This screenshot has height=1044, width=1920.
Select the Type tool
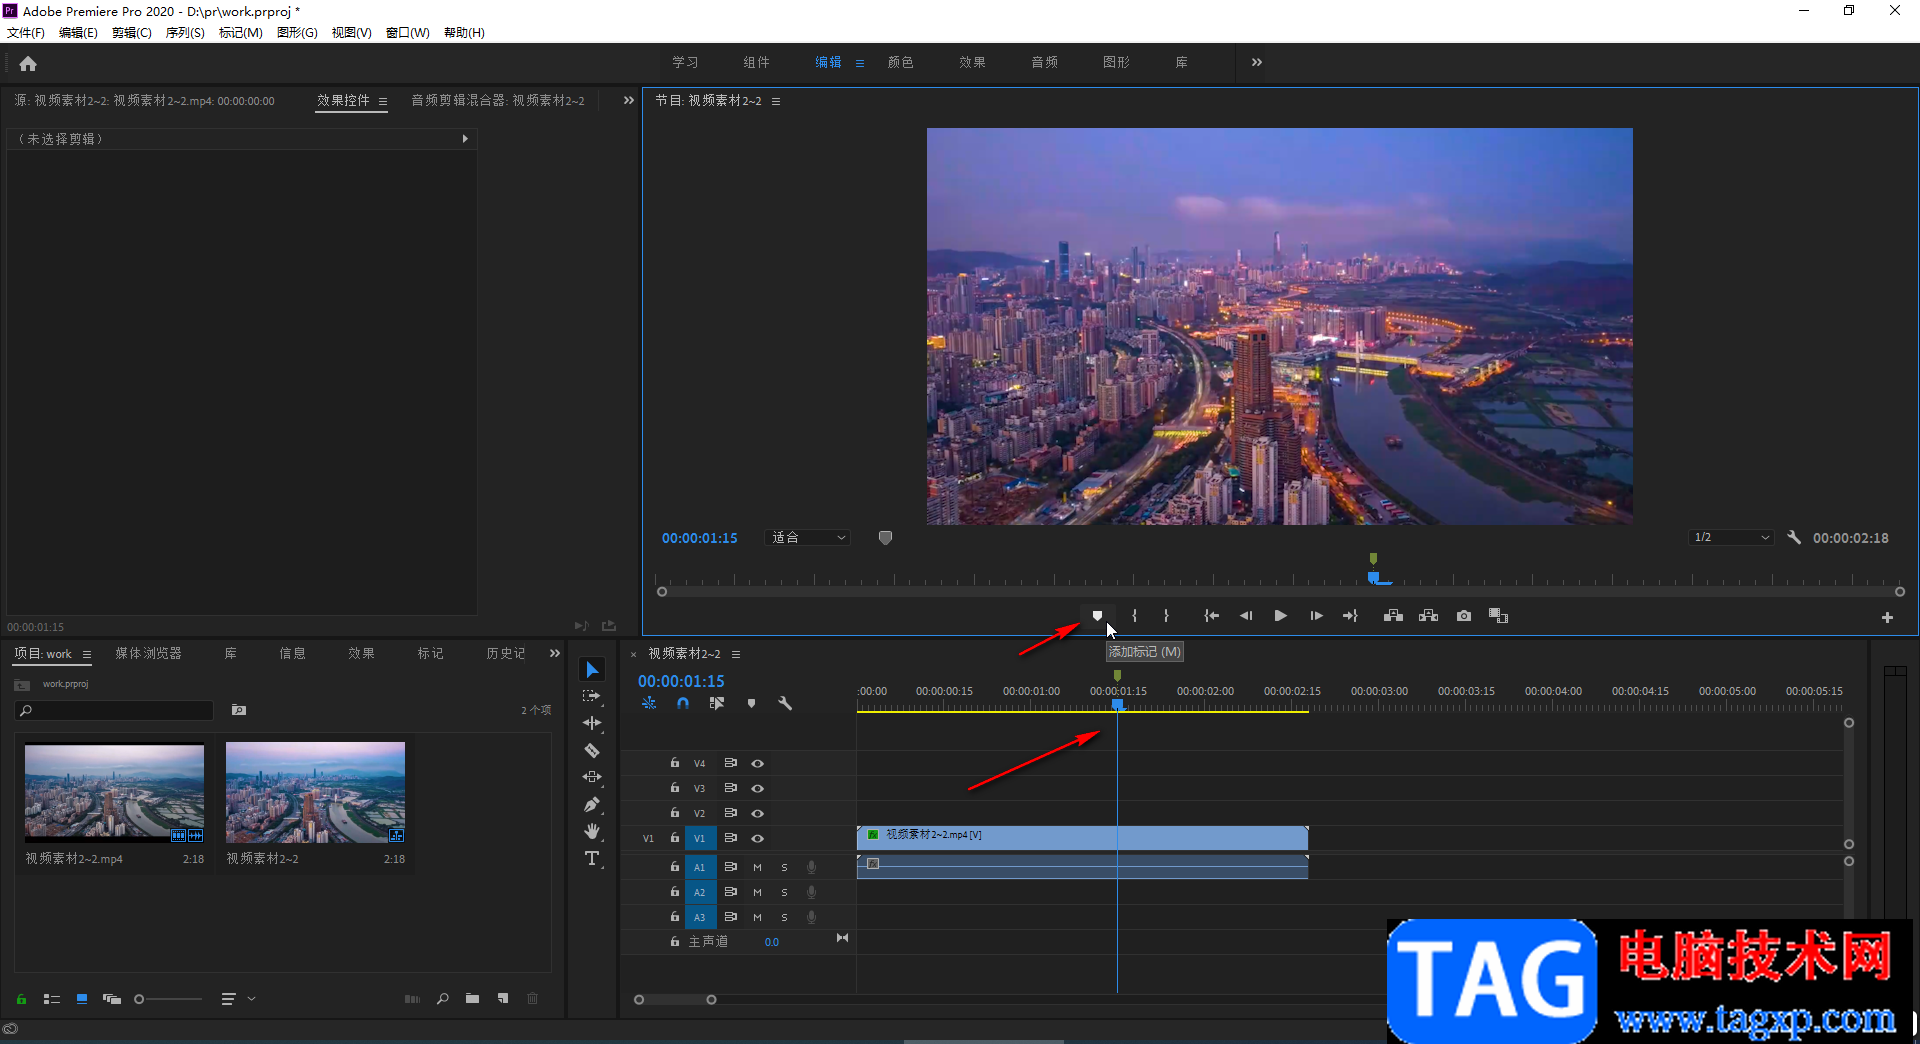point(592,858)
